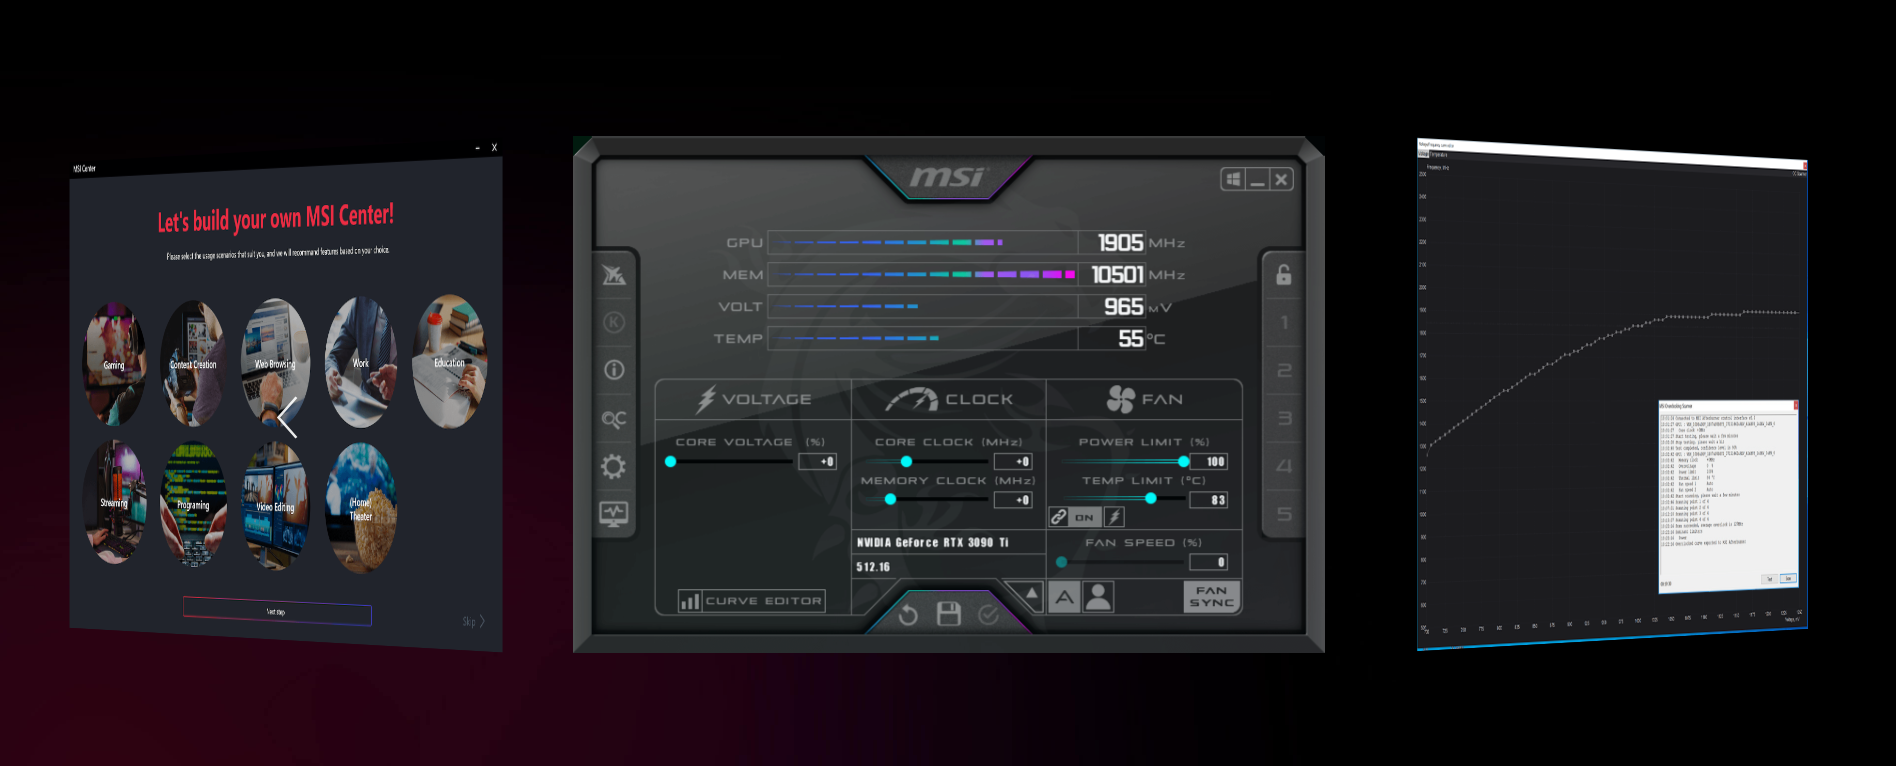
Task: Reset settings to default in Afterburner
Action: tap(908, 614)
